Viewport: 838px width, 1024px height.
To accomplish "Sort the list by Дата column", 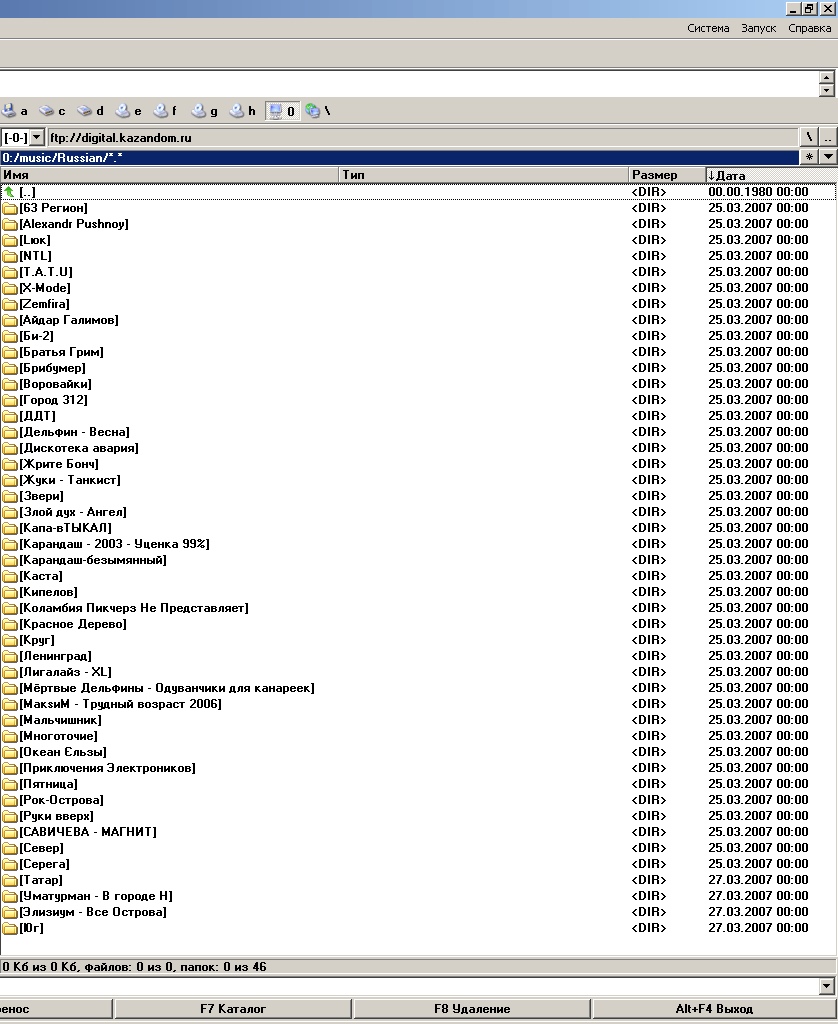I will 771,175.
